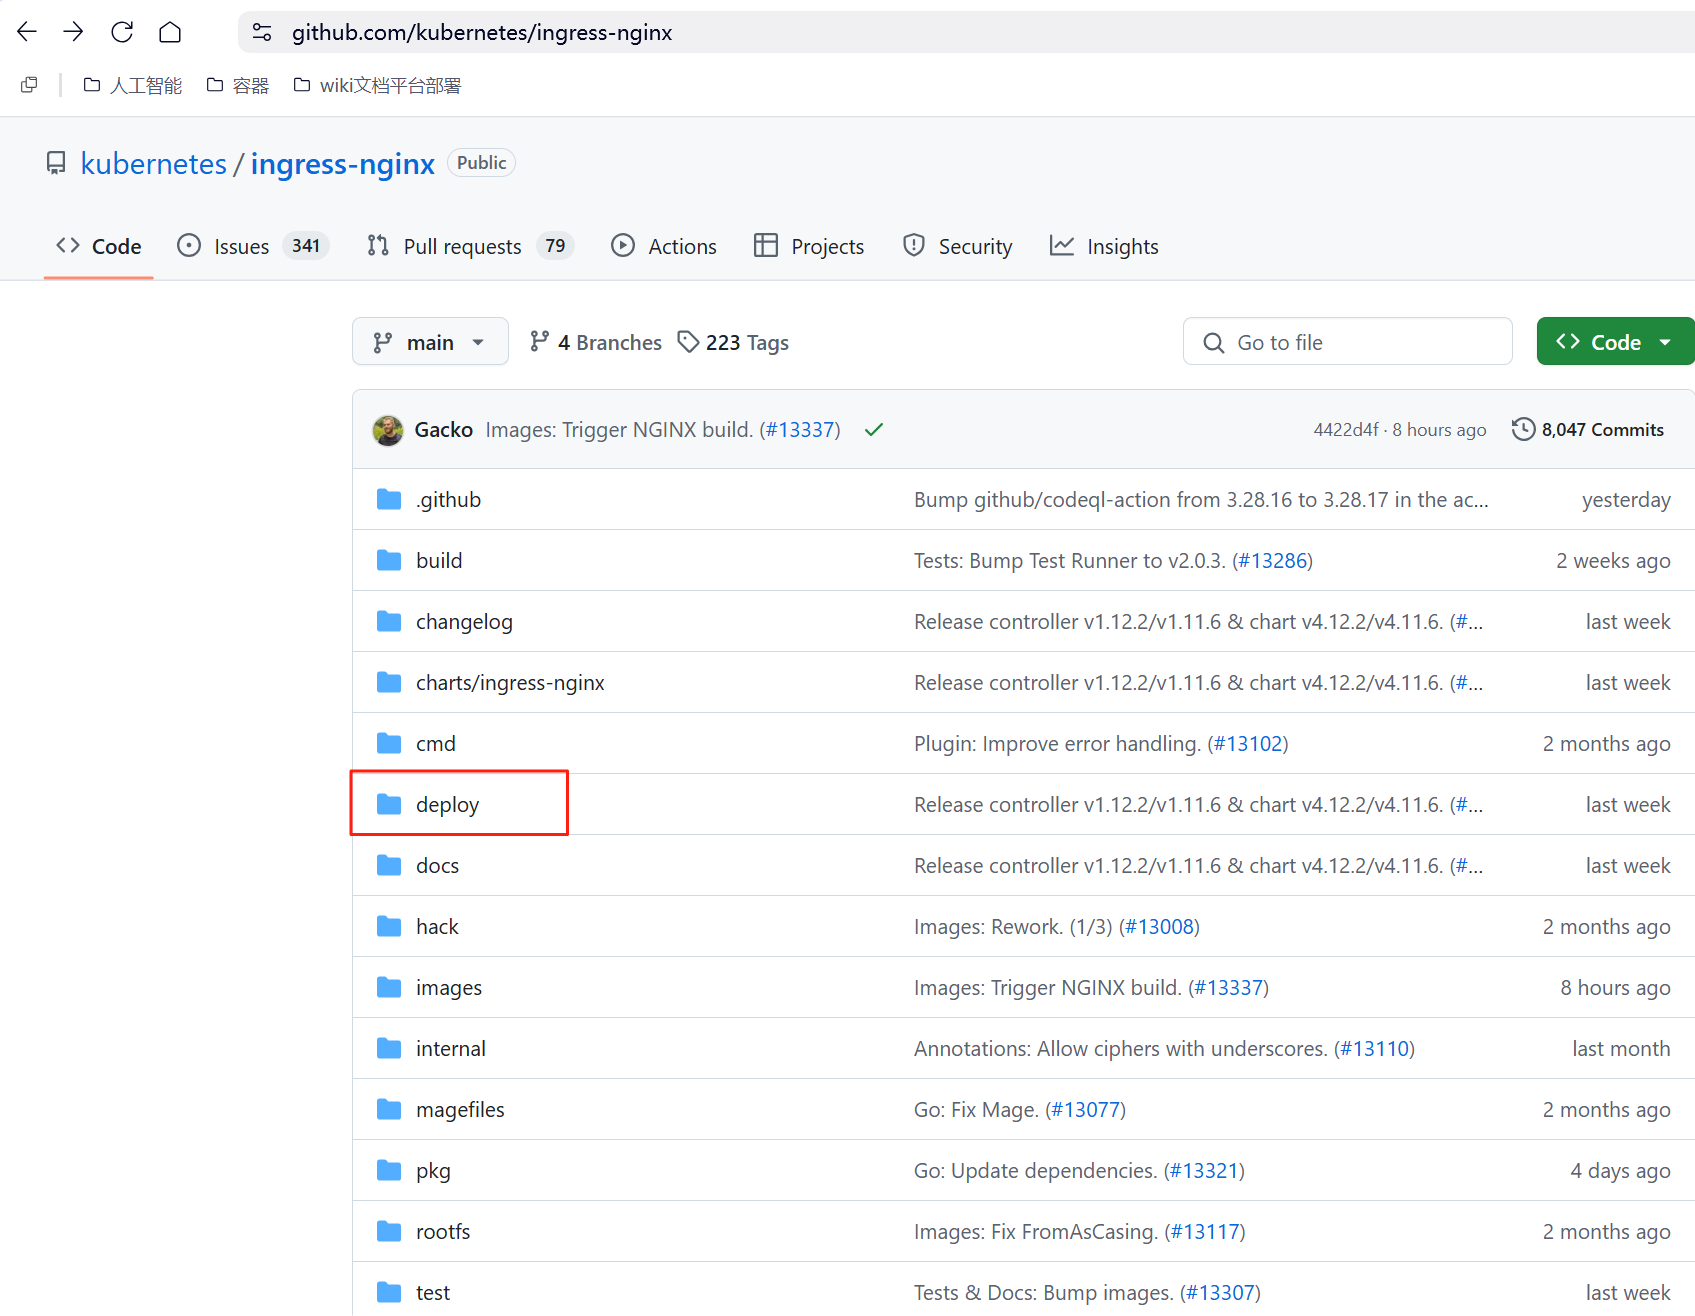Click the history clock icon by Commits
Screen dimensions: 1695x1316
(1523, 429)
